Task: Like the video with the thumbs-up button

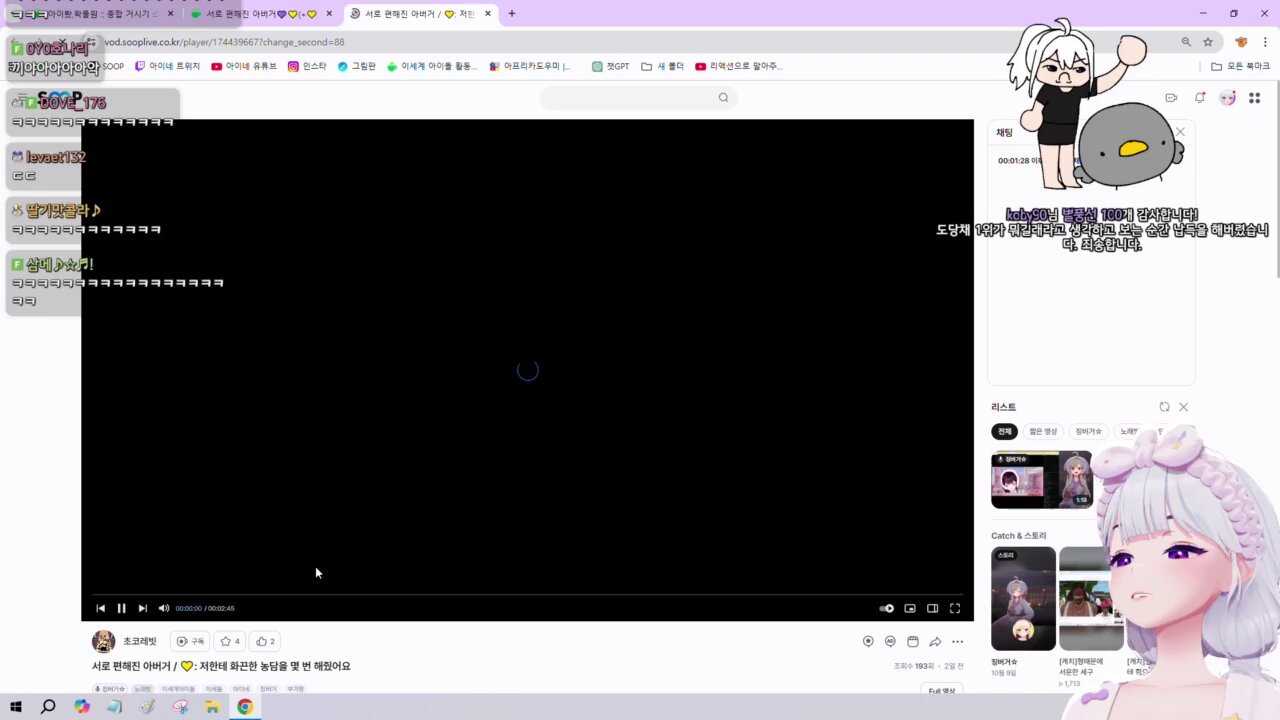Action: [266, 641]
